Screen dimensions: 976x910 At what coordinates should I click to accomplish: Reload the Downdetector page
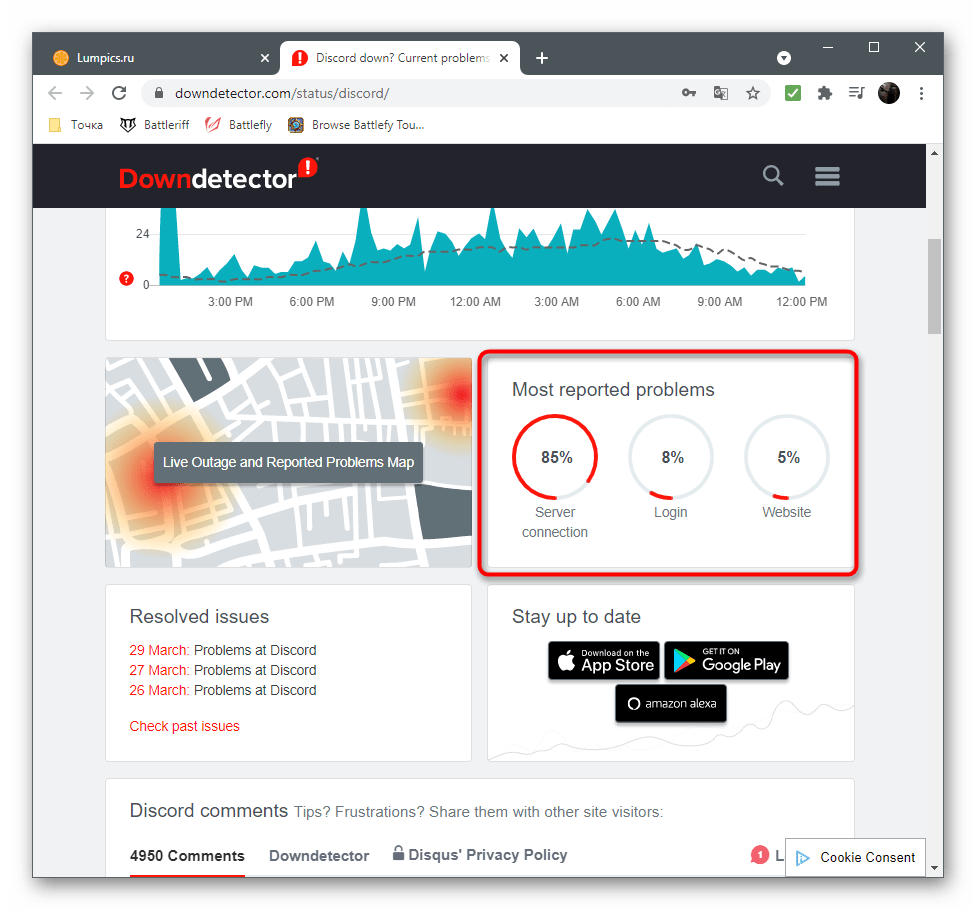pyautogui.click(x=119, y=93)
